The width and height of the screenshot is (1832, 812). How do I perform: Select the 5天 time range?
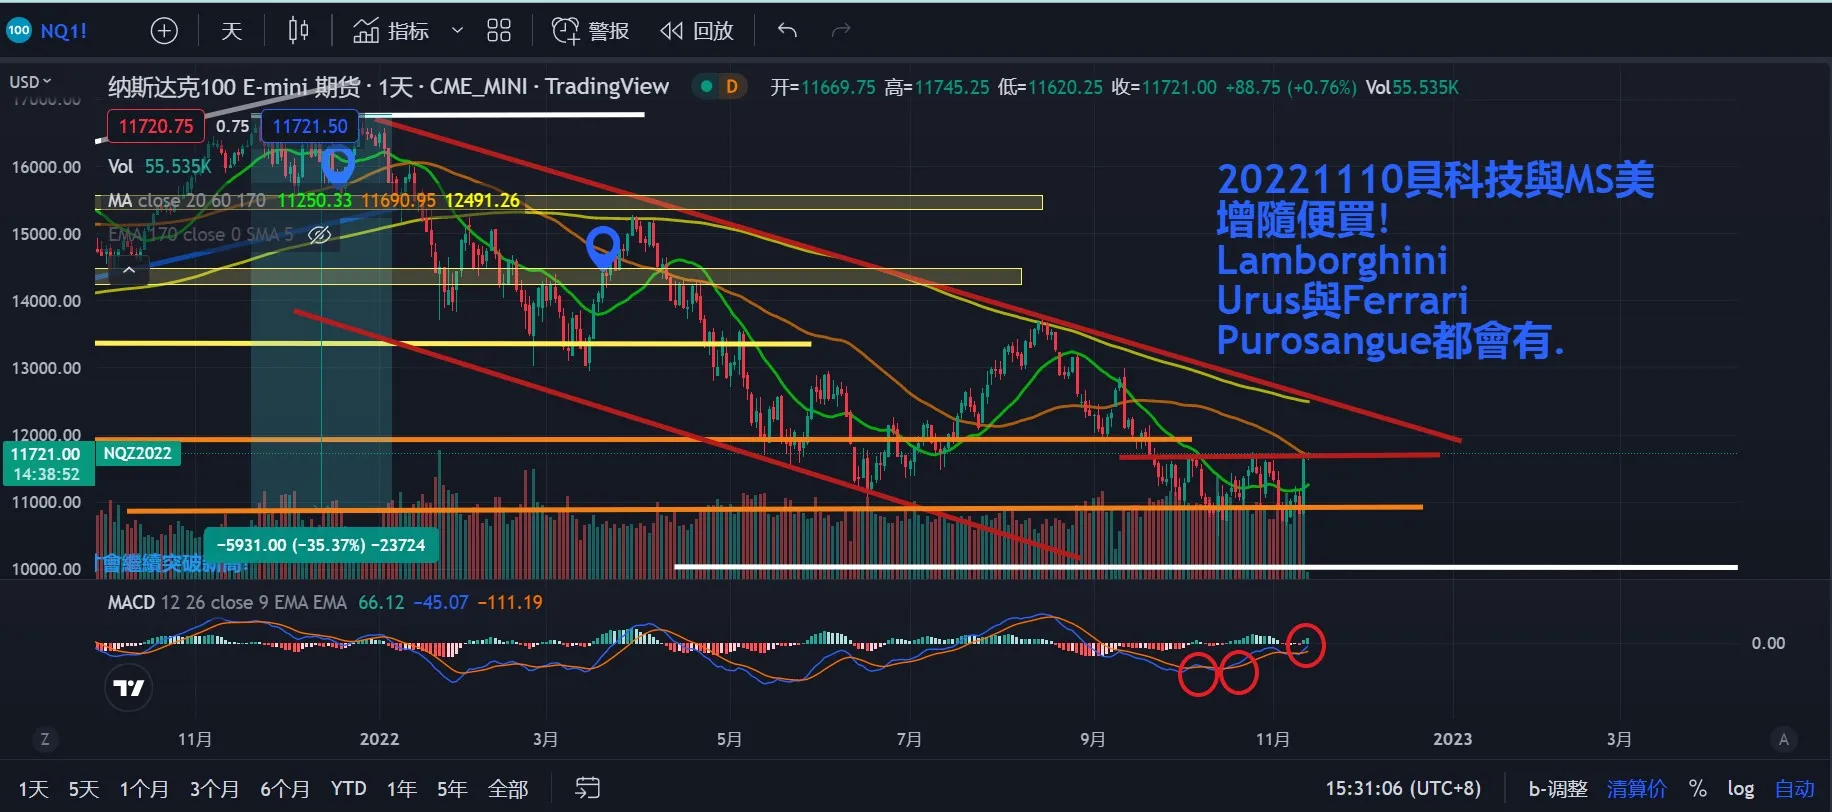point(84,789)
